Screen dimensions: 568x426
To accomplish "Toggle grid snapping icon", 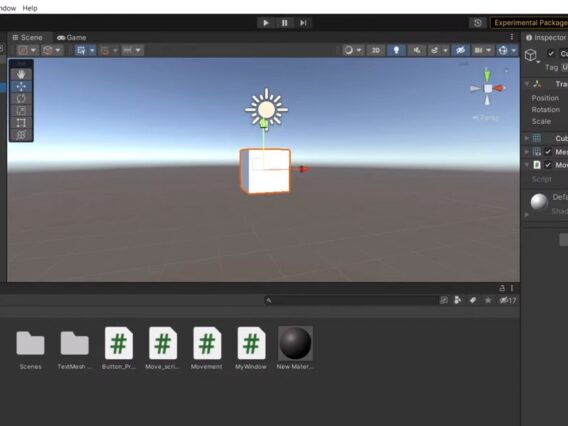I will [105, 50].
